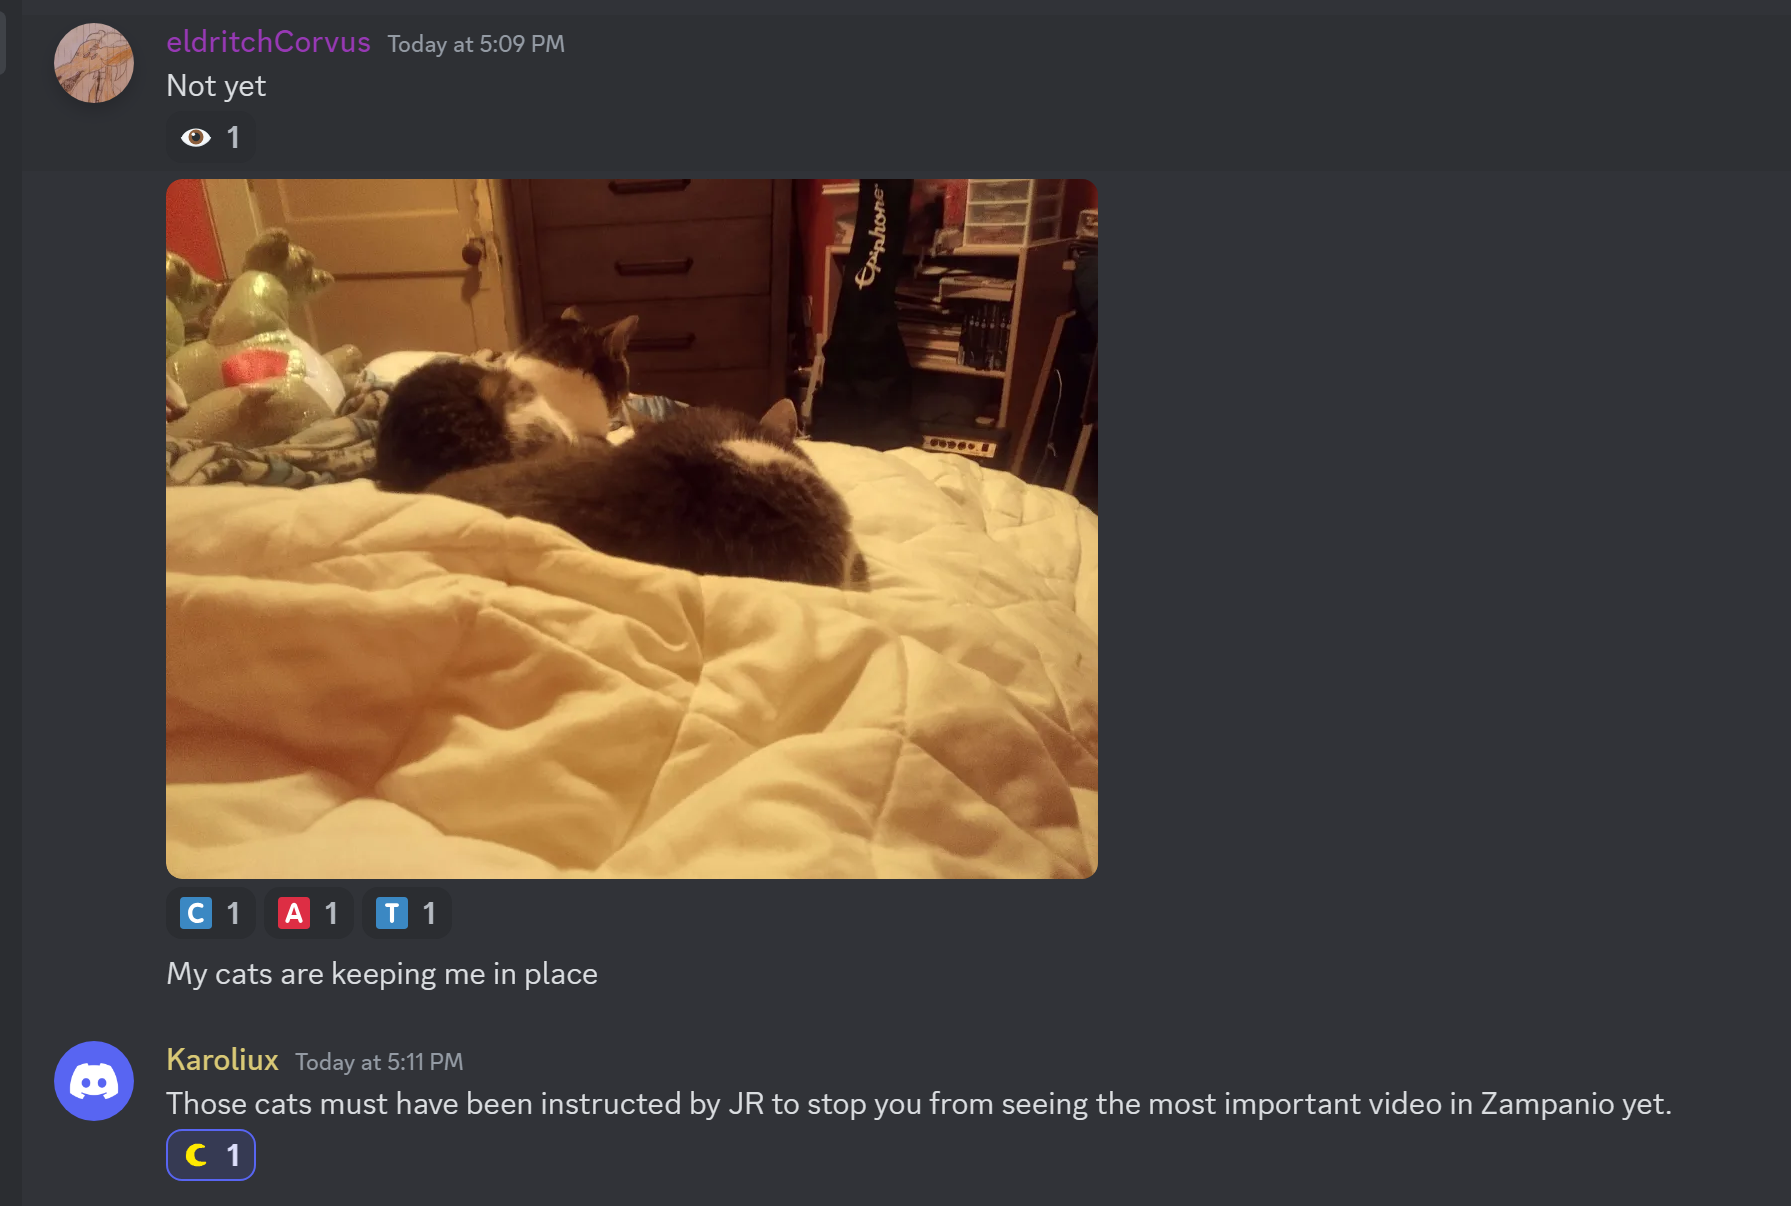Click Karoliux's default Discord logo avatar

click(94, 1081)
